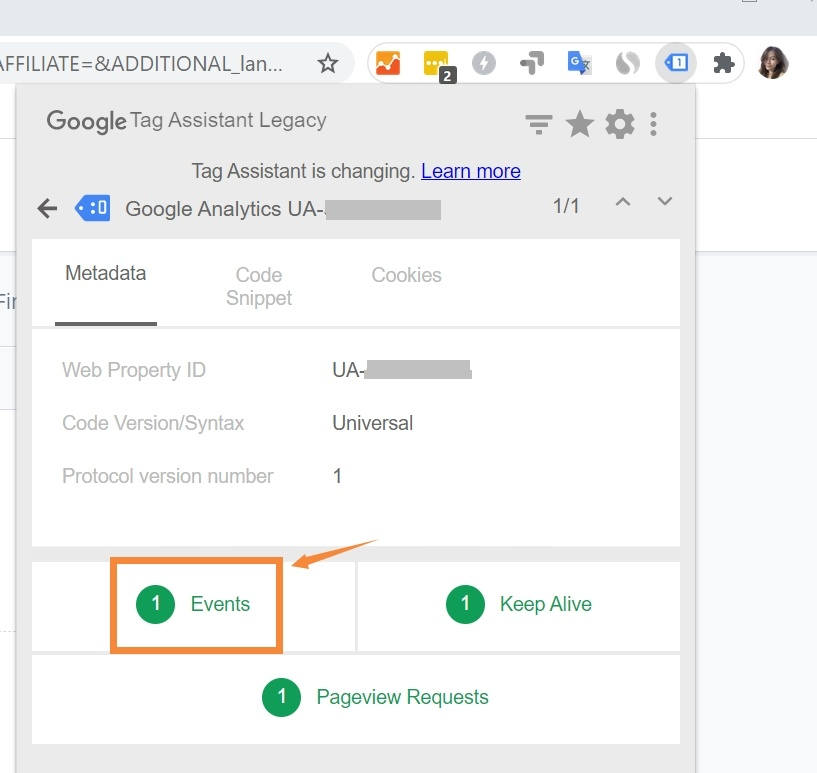Click the lightning bolt extension icon
Viewport: 817px width, 773px height.
484,64
